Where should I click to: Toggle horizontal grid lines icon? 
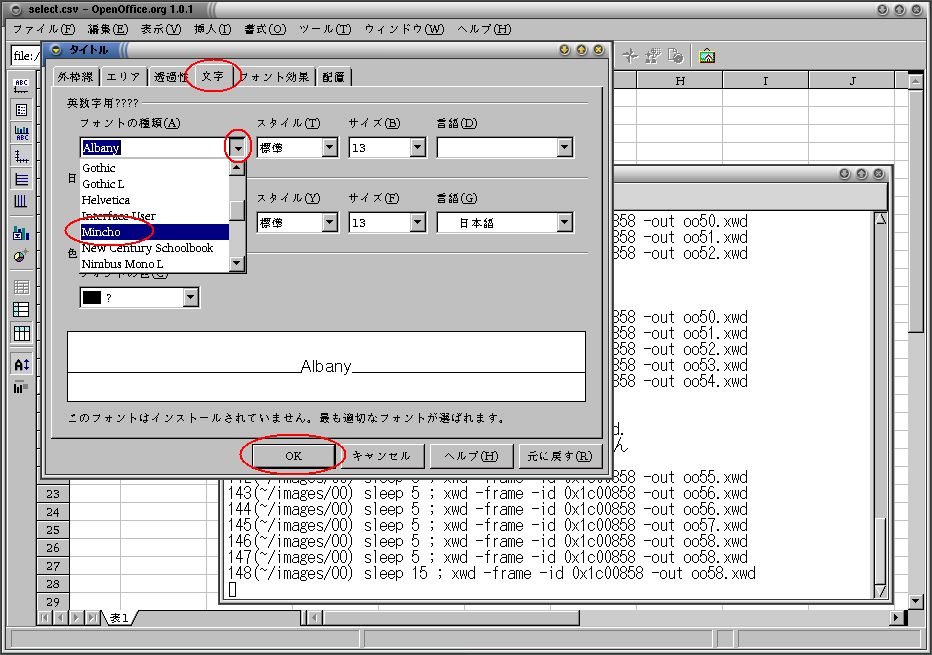pyautogui.click(x=21, y=179)
